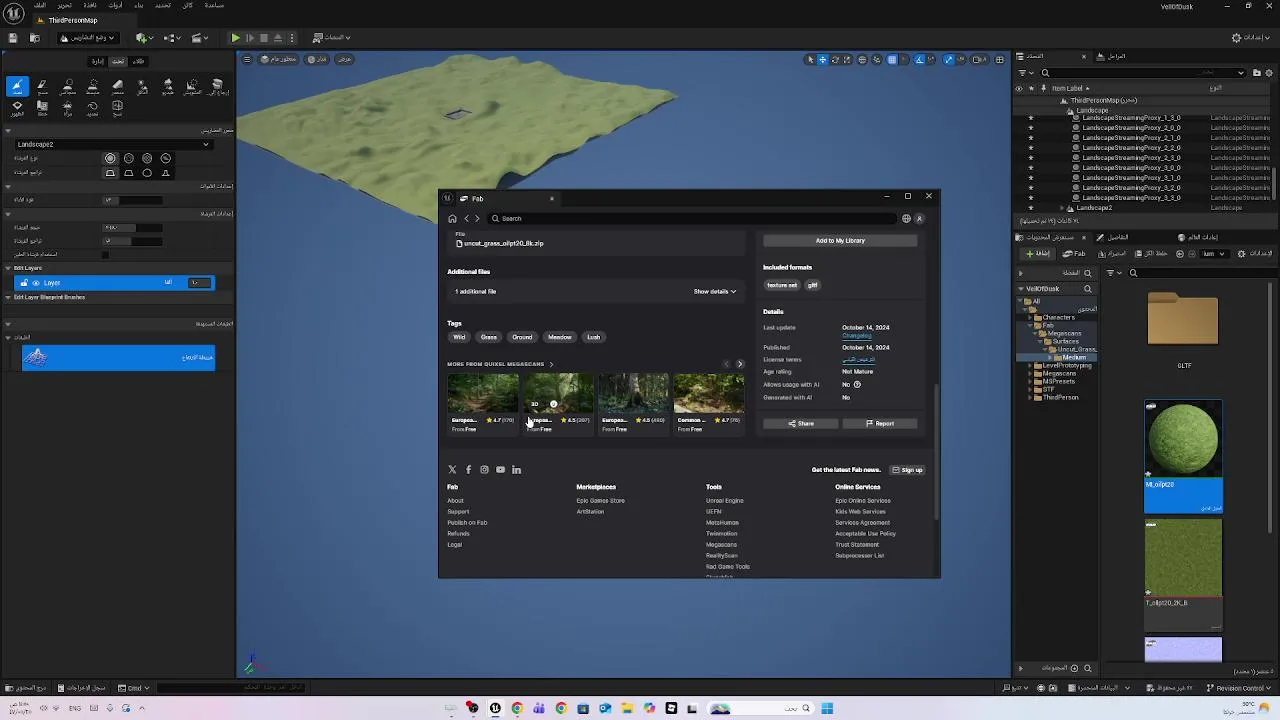Click the Outliner settings gear icon

coord(1269,73)
